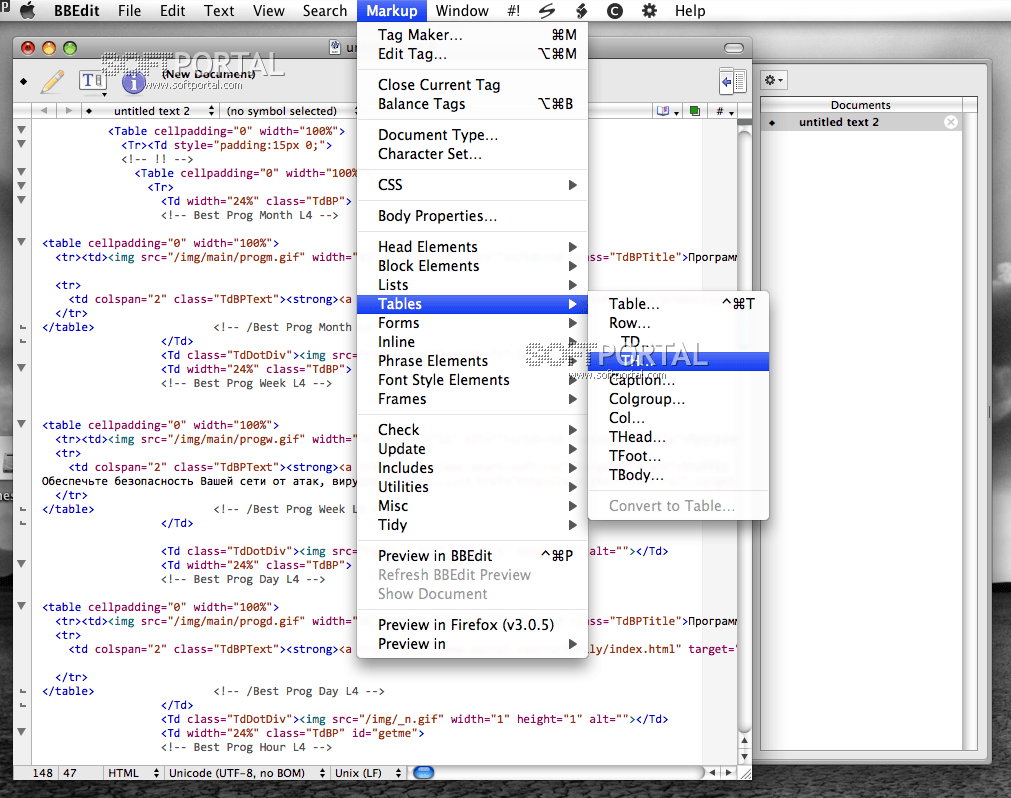This screenshot has width=1011, height=798.
Task: Click the pencil document state icon
Action: [52, 82]
